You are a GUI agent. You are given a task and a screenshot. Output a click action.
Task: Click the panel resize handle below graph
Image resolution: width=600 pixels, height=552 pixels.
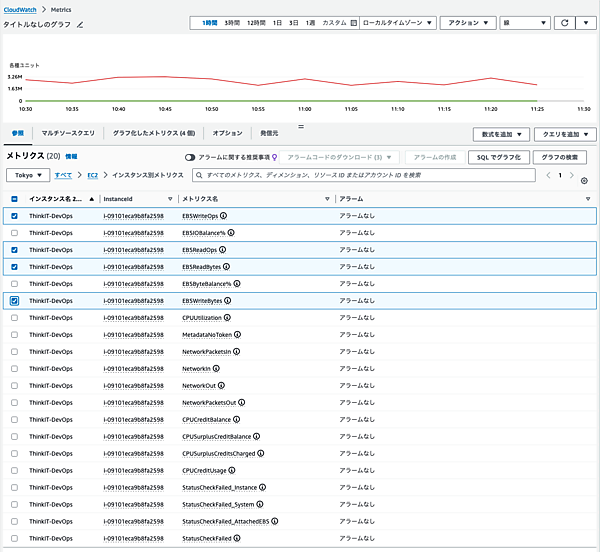(x=300, y=126)
